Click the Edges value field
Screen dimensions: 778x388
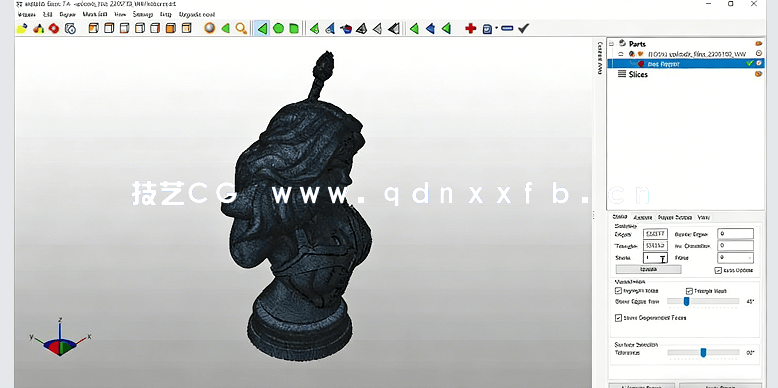655,234
